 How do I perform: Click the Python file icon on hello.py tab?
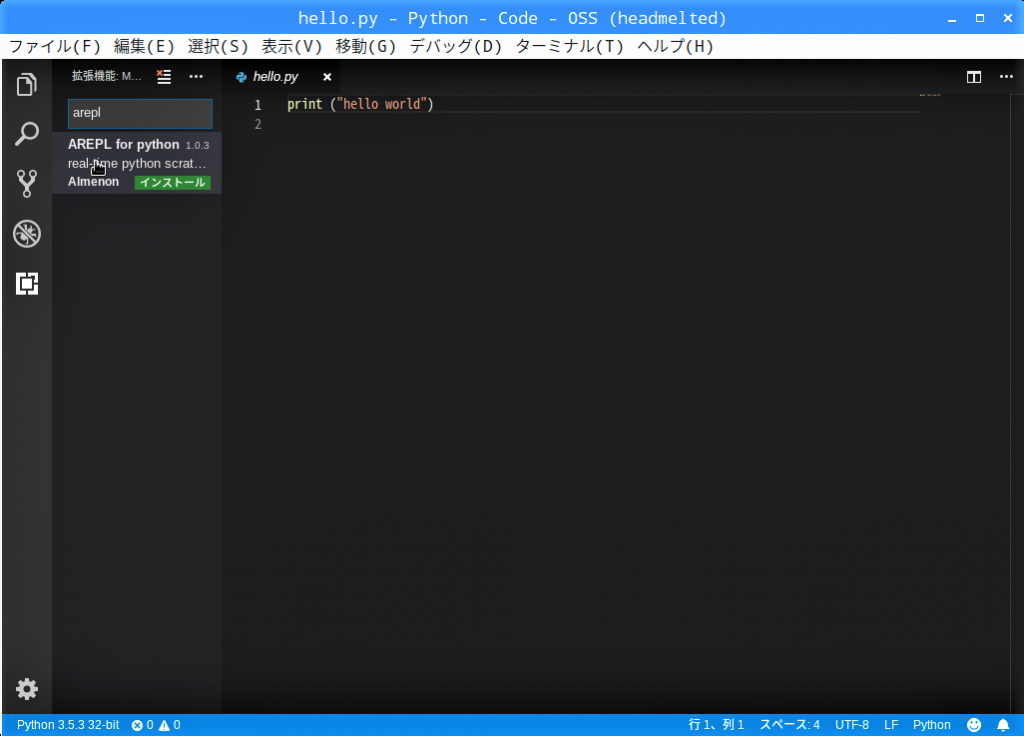pyautogui.click(x=241, y=77)
